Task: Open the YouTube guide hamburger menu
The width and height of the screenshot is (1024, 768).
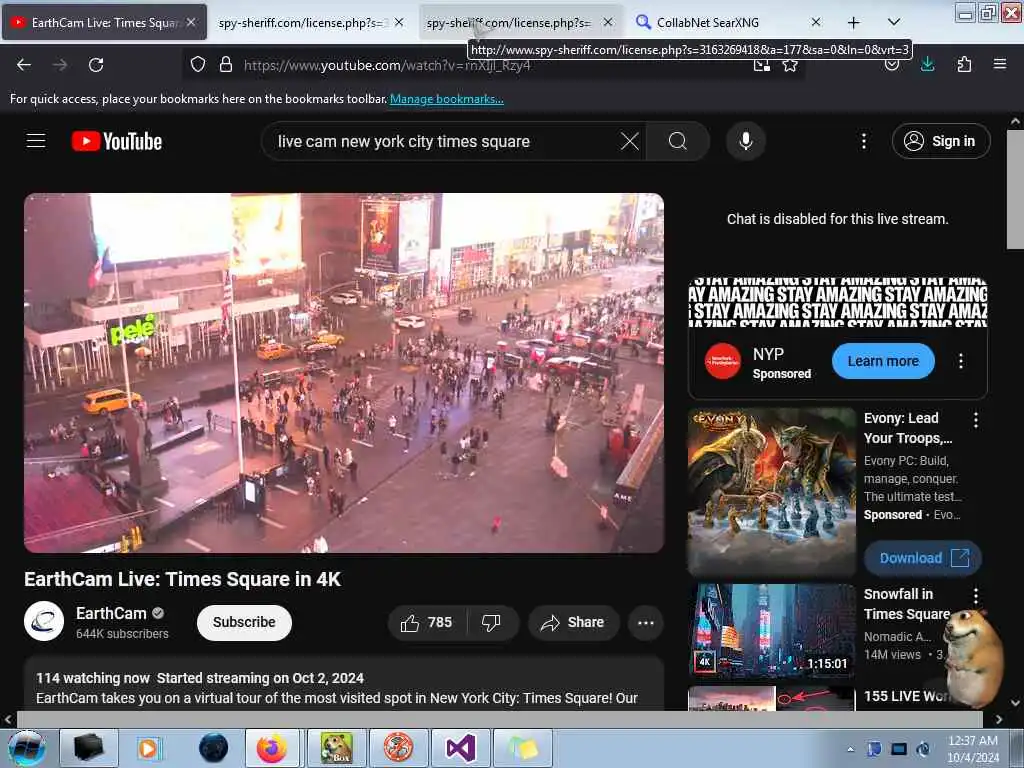Action: tap(36, 141)
